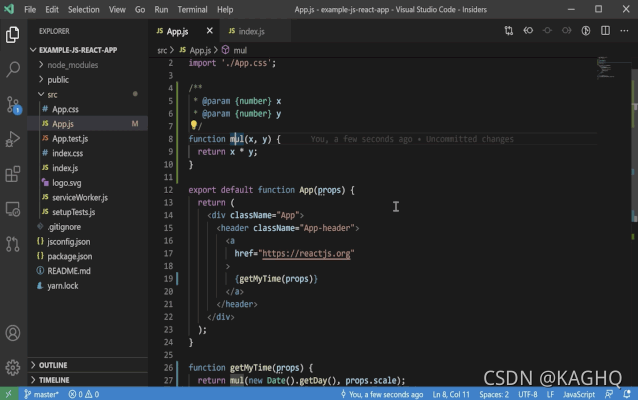Open the Search view icon
This screenshot has height=400, width=638.
(13, 69)
